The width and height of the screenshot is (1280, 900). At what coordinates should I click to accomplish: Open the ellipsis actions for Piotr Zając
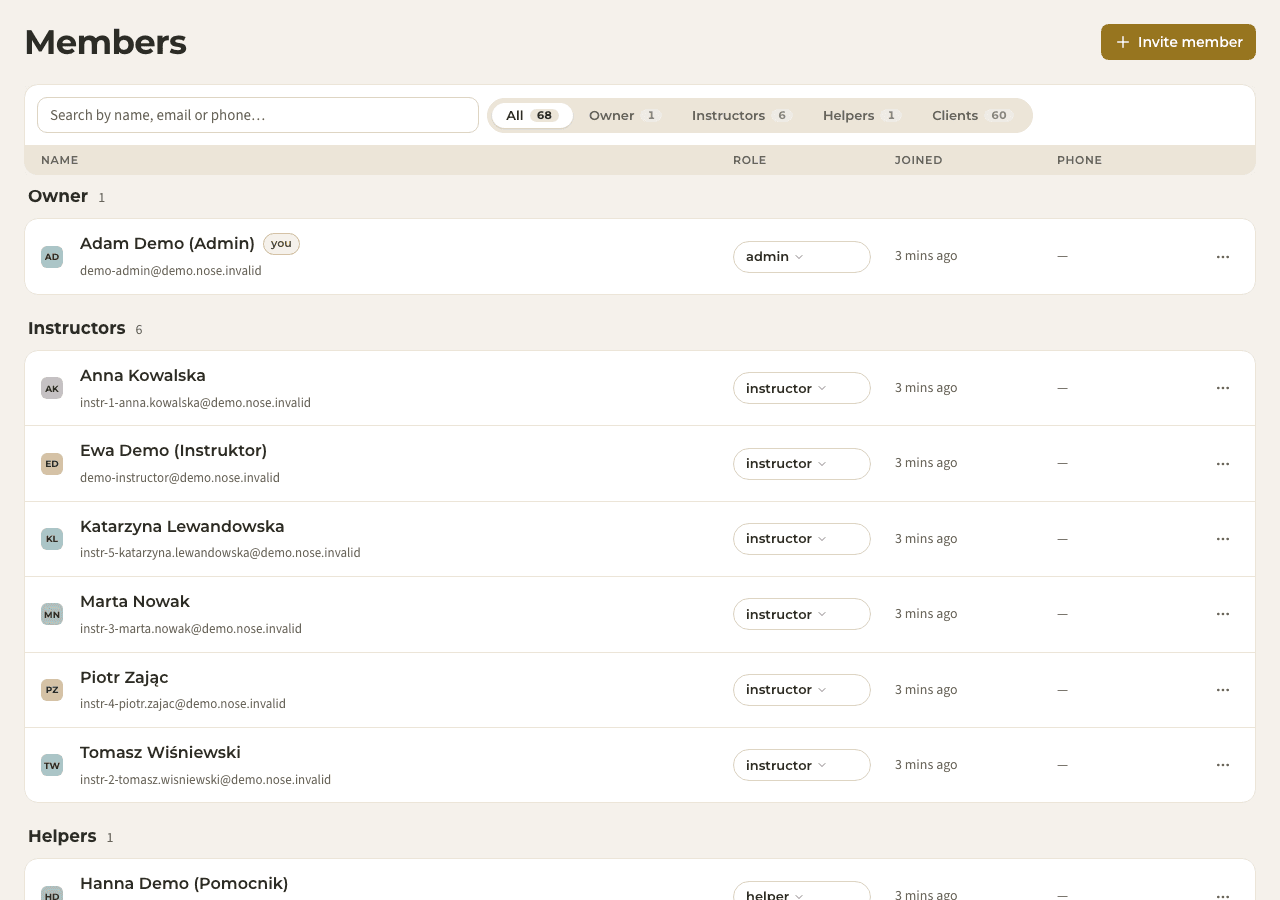pos(1222,690)
